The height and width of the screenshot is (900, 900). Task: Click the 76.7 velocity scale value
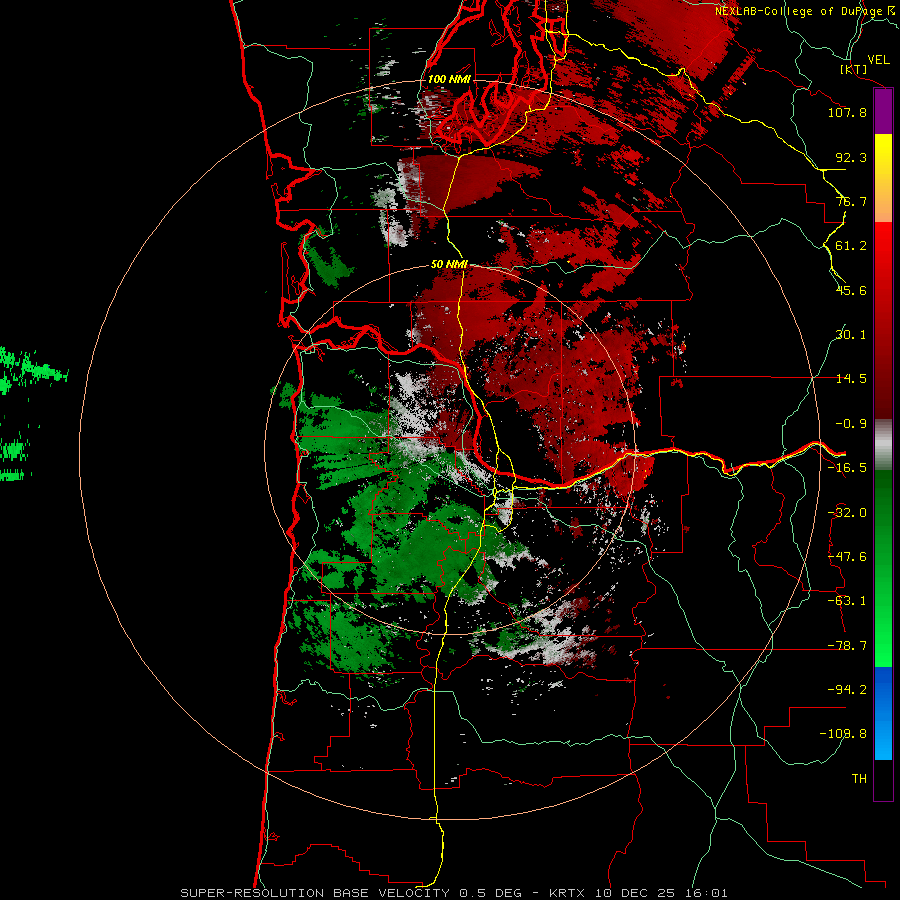click(x=851, y=201)
